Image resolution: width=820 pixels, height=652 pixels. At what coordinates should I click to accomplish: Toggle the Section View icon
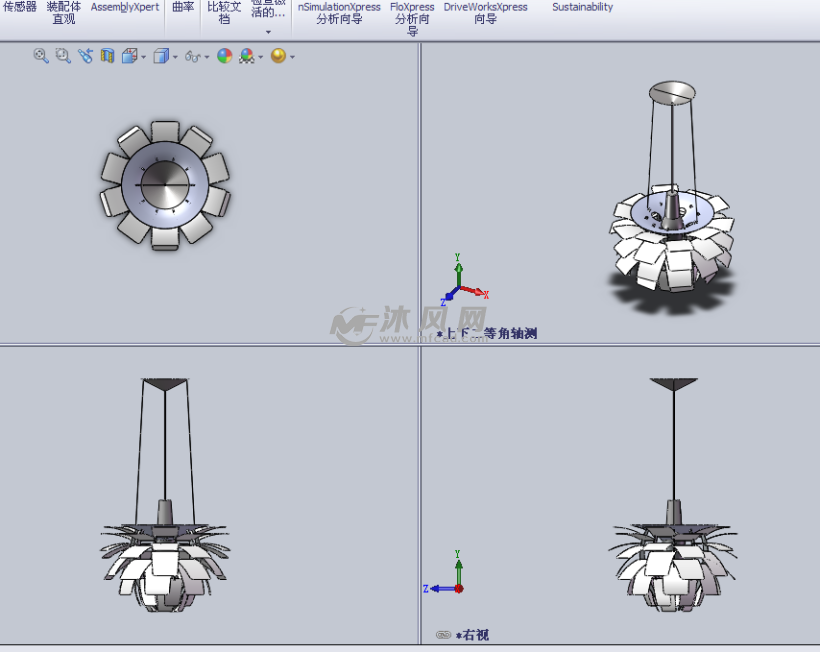pyautogui.click(x=107, y=56)
